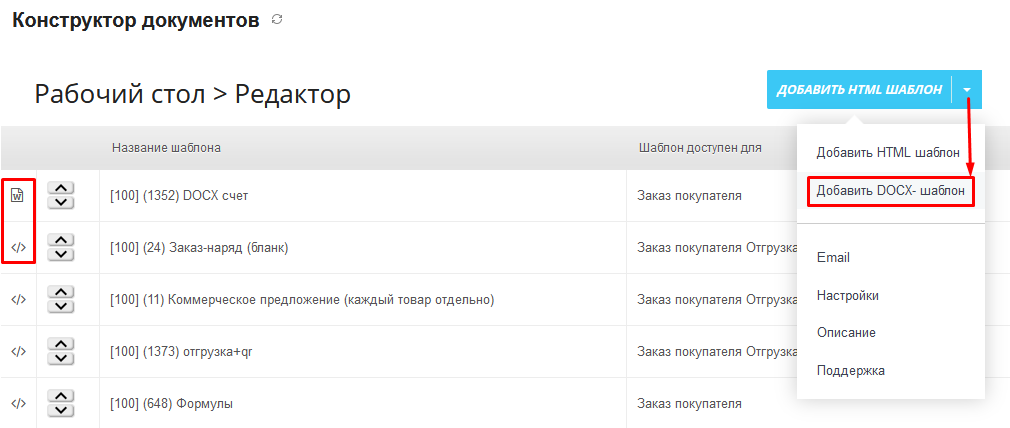
Task: Click HTML code icon for Формулы row
Action: 18,403
